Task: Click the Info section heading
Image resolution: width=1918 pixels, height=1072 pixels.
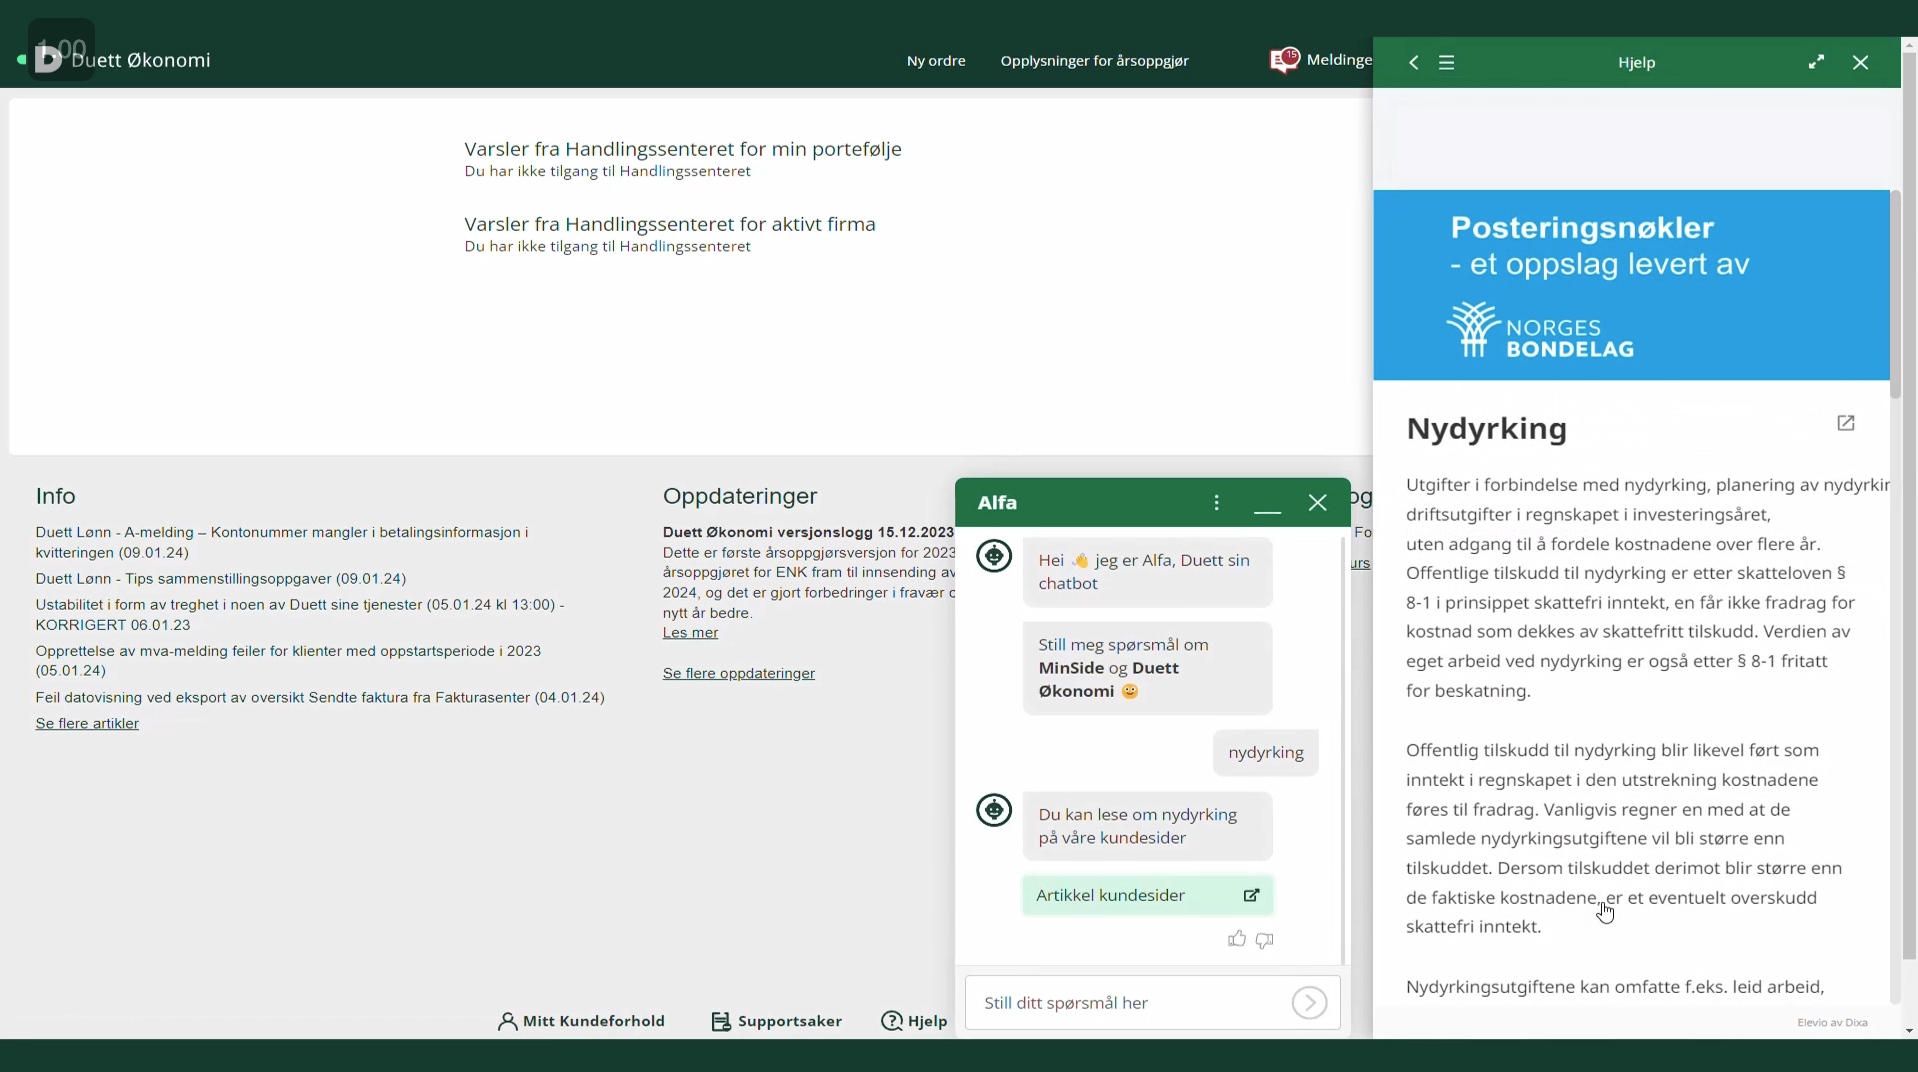Action: point(55,496)
